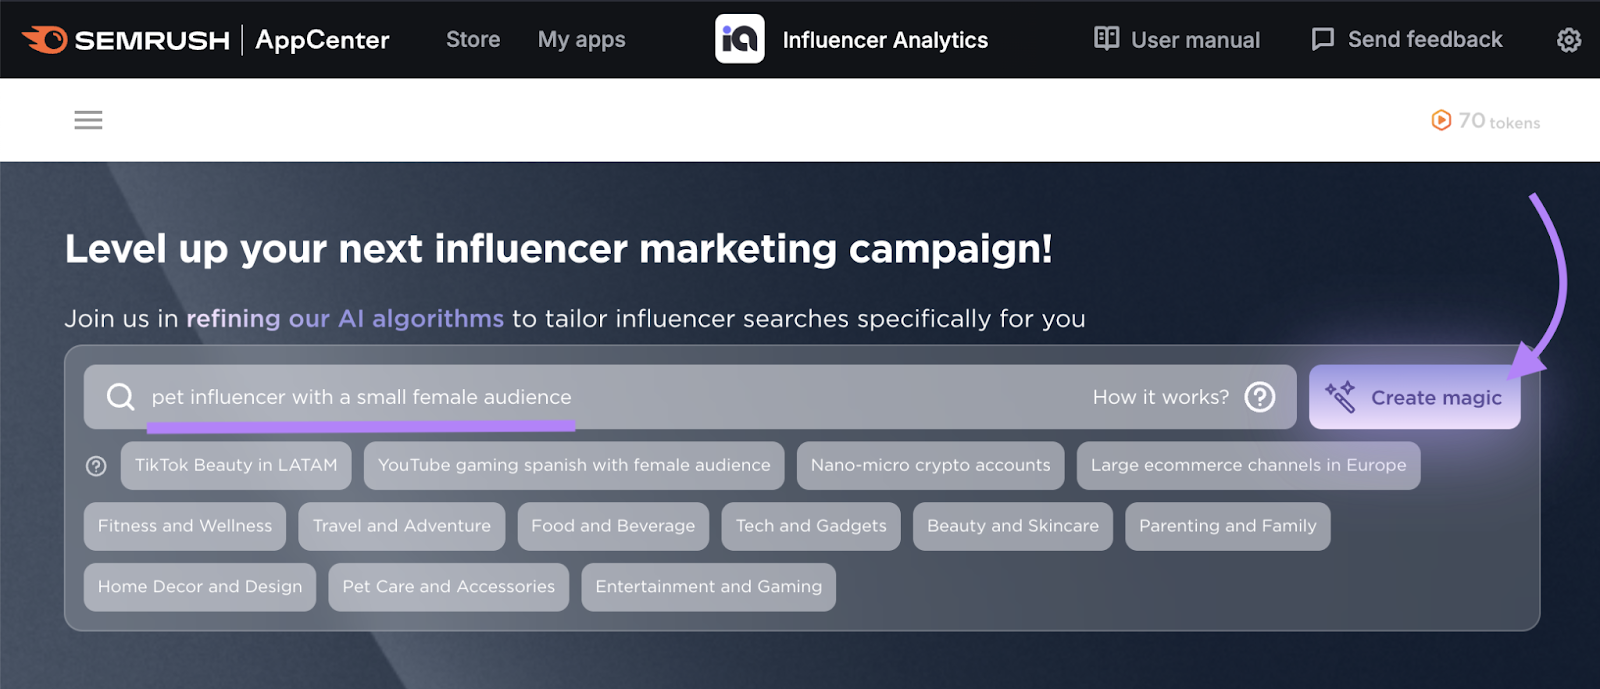Screen dimensions: 1600x689
Task: Open the settings gear icon
Action: tap(1569, 40)
